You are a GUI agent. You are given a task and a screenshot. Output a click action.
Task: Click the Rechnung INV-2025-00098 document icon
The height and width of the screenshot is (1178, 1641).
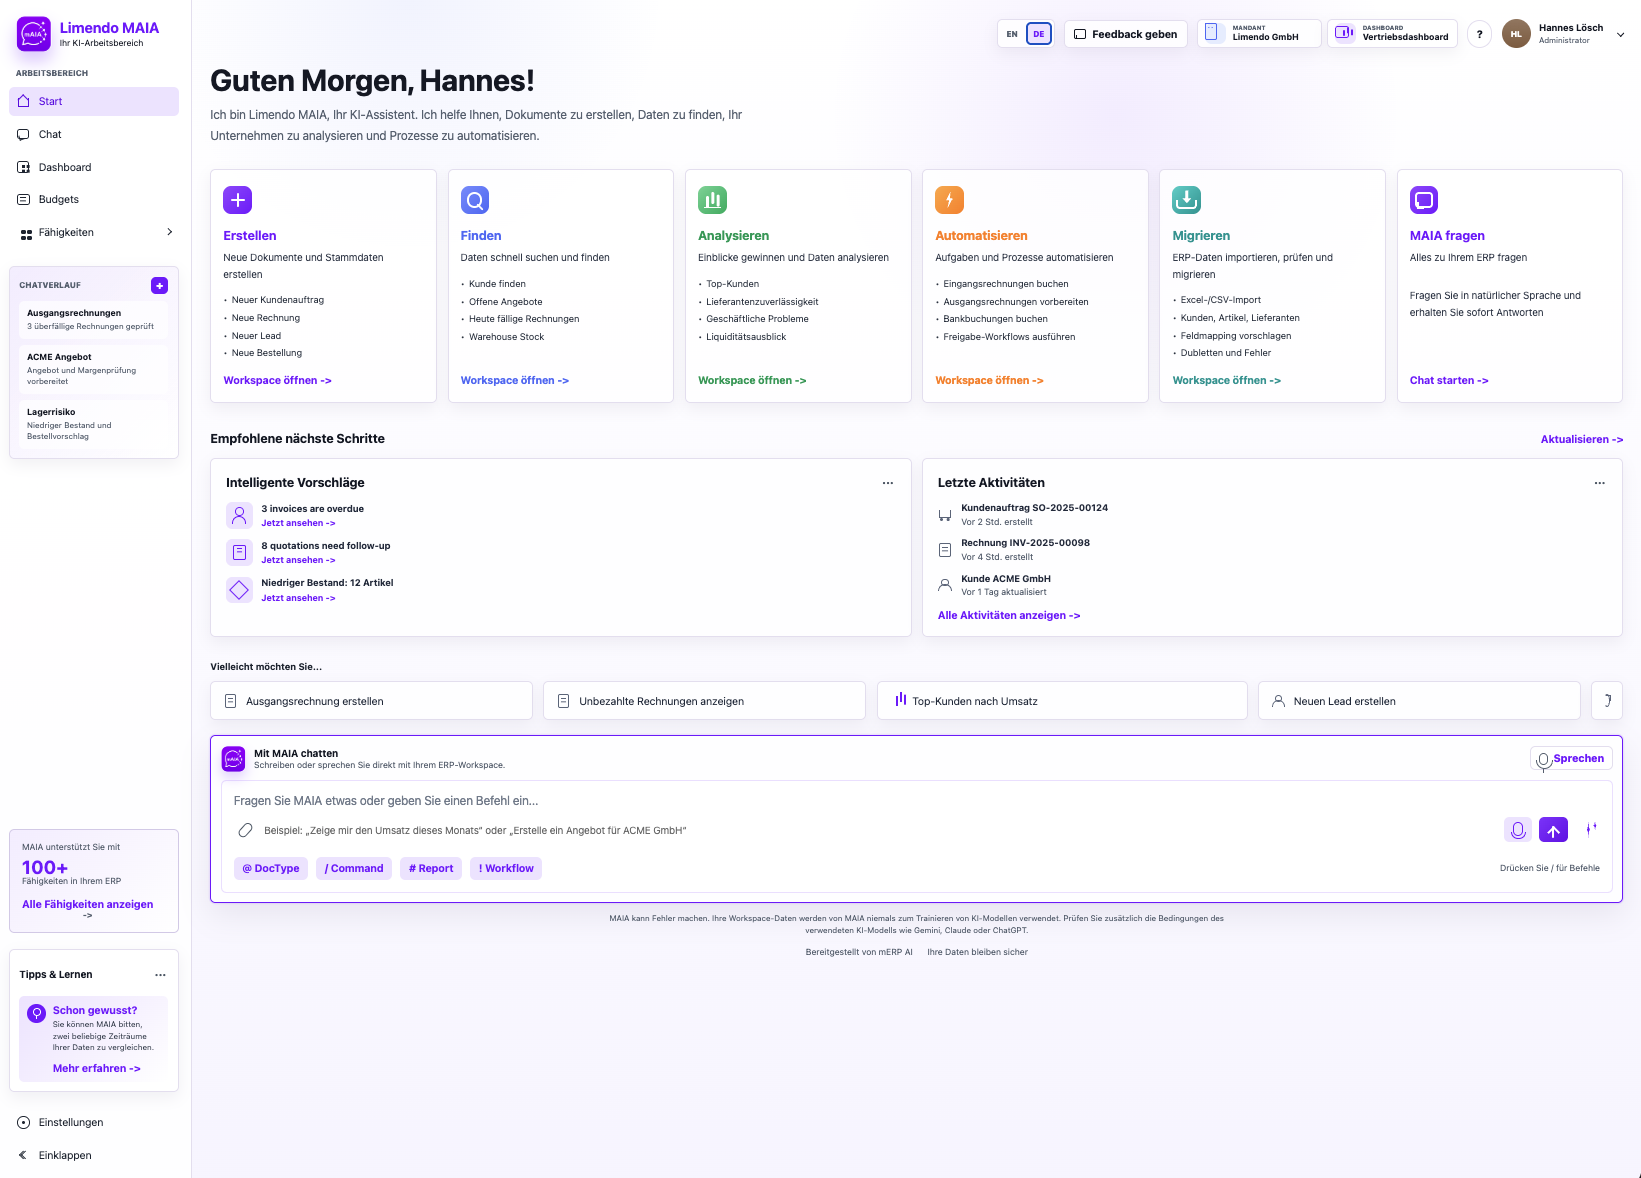click(945, 550)
